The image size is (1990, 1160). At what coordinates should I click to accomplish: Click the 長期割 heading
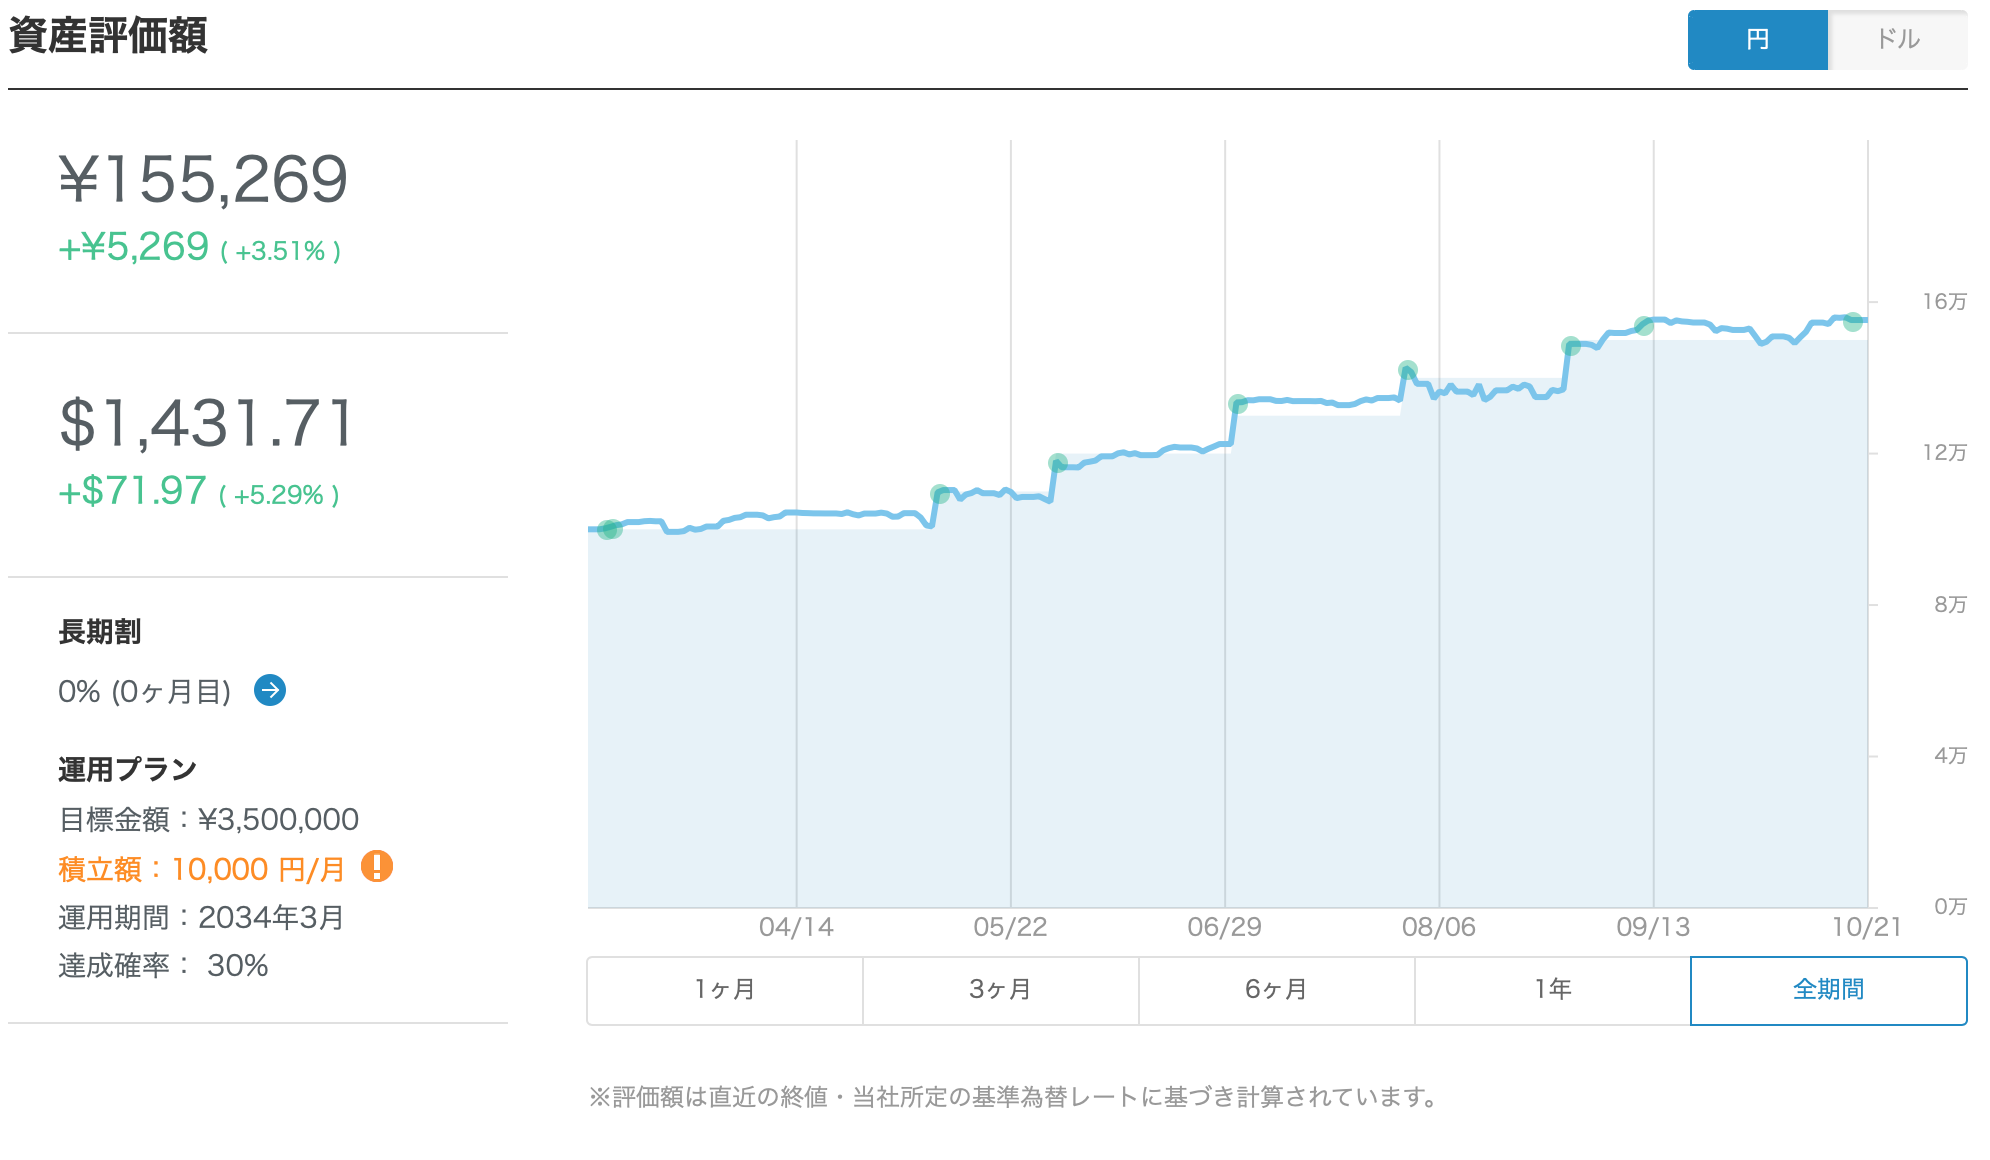point(100,632)
